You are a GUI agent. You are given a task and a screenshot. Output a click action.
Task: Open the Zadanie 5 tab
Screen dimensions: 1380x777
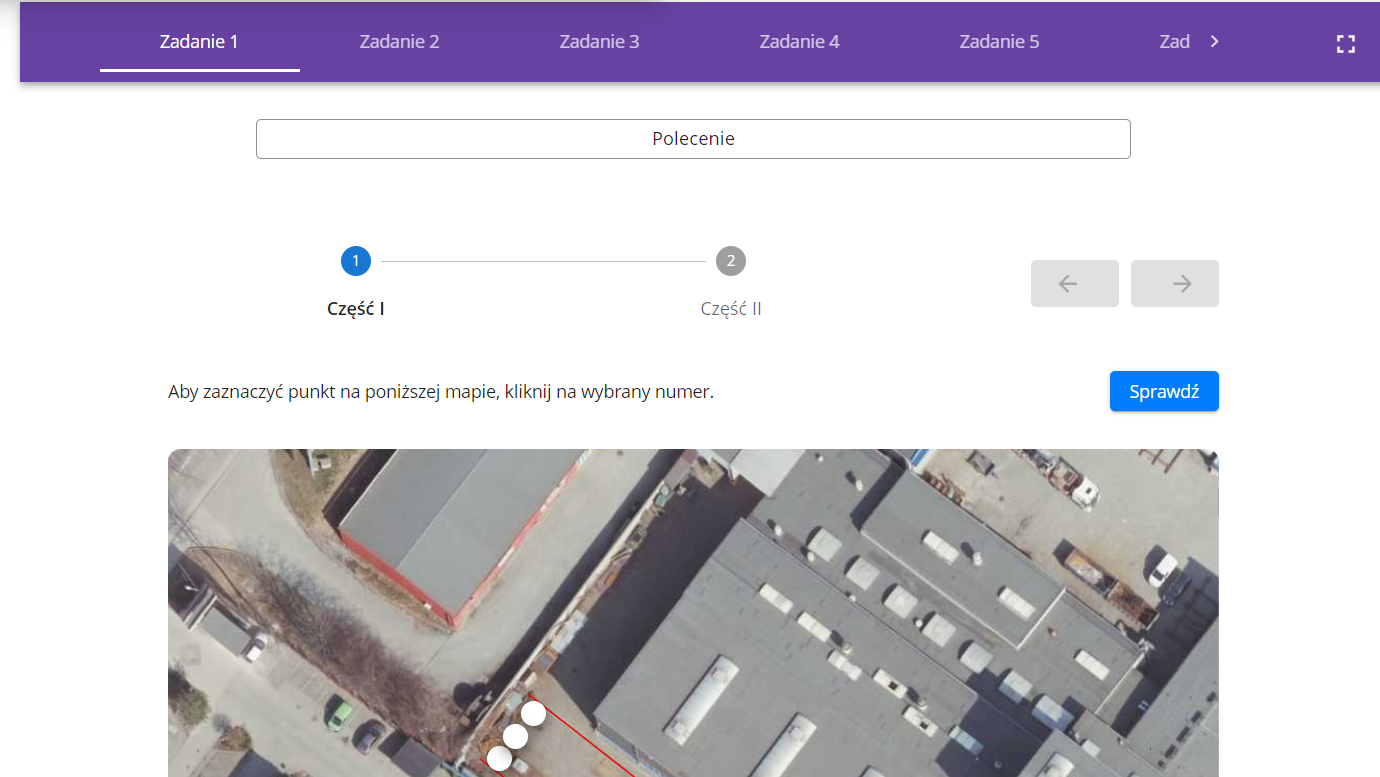999,42
